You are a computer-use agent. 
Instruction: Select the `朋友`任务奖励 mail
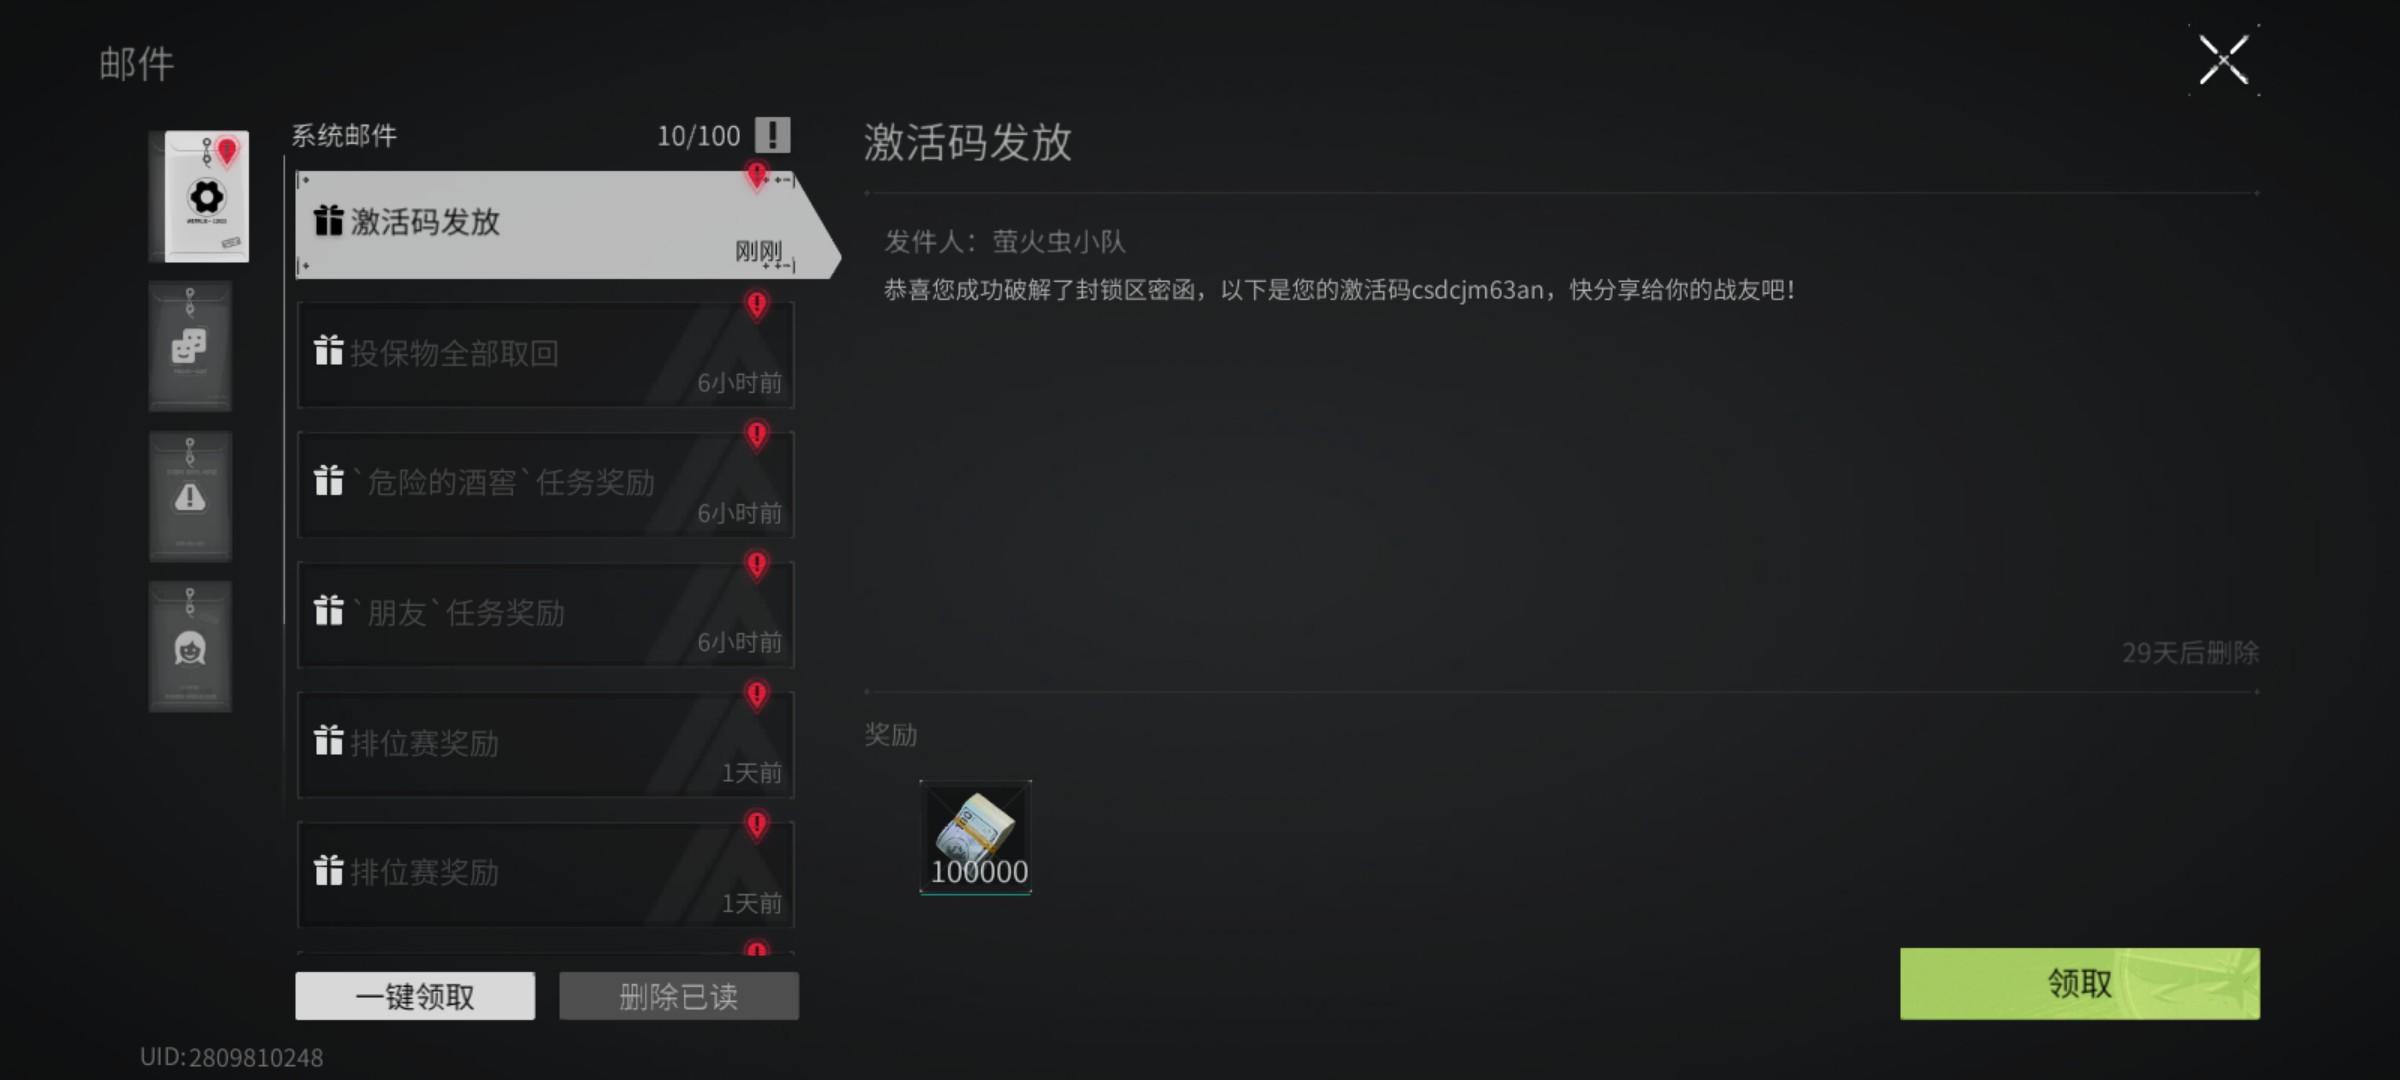[x=546, y=615]
